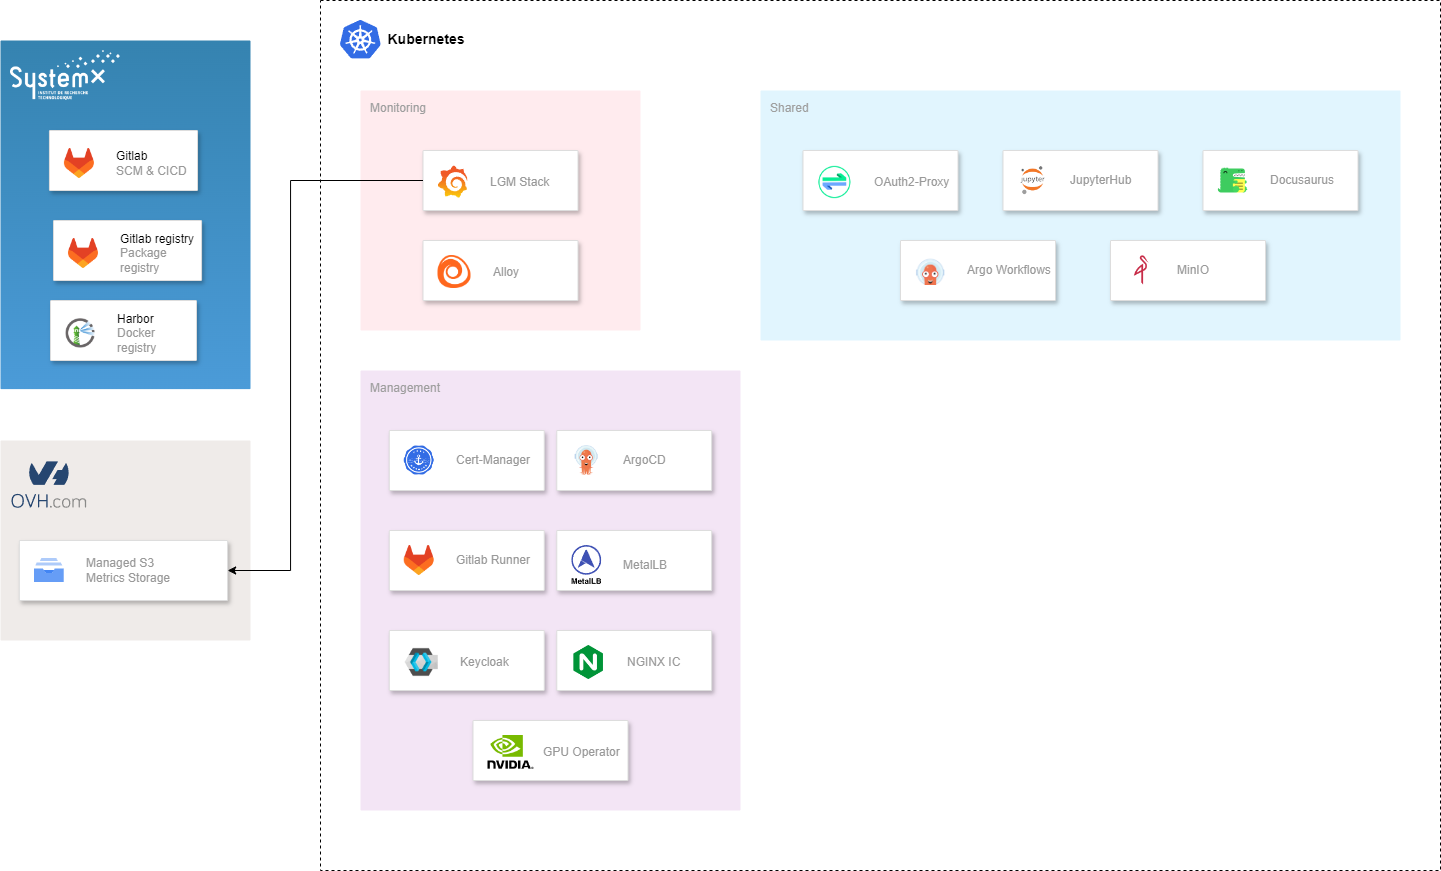The image size is (1441, 871).
Task: Select the Gitlab SCM & CICD box
Action: coord(124,161)
